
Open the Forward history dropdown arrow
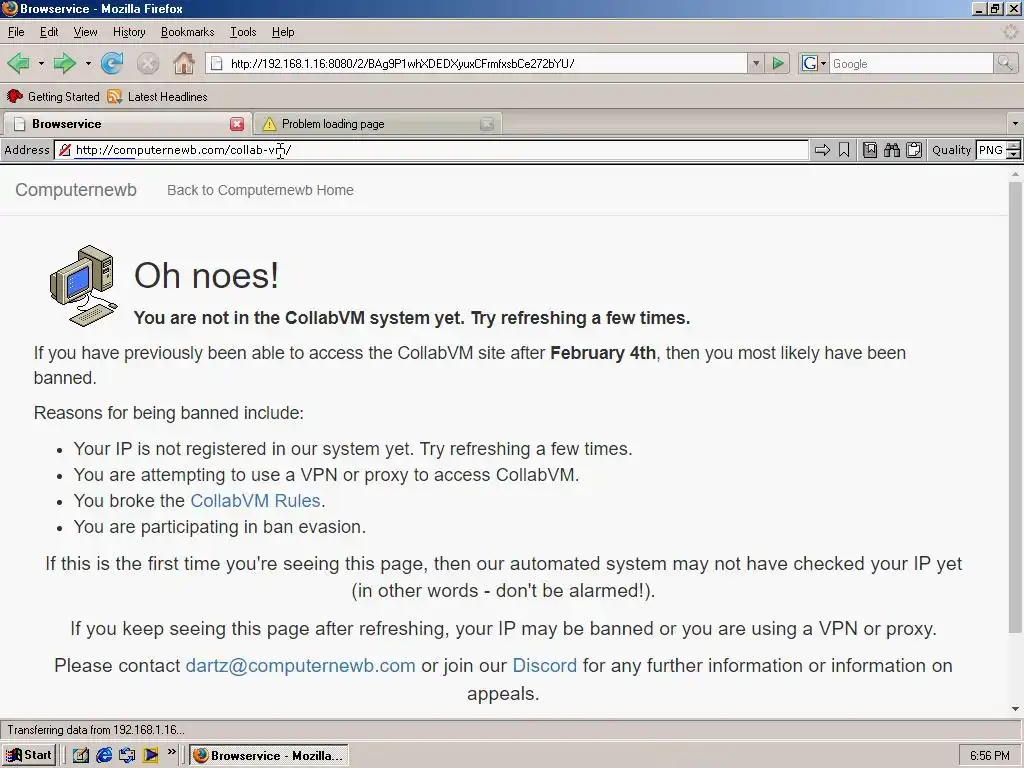coord(88,63)
